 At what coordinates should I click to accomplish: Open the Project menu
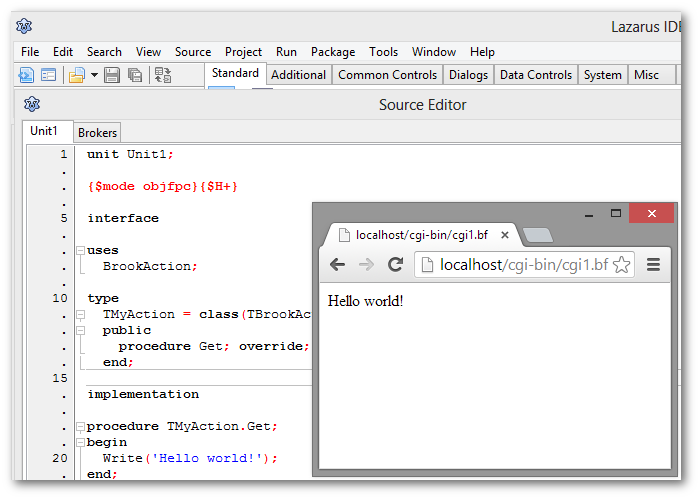coord(243,52)
